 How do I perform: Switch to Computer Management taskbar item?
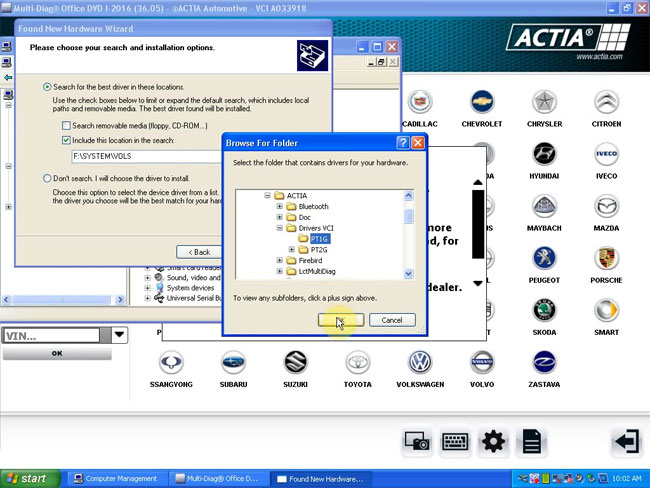click(x=116, y=479)
